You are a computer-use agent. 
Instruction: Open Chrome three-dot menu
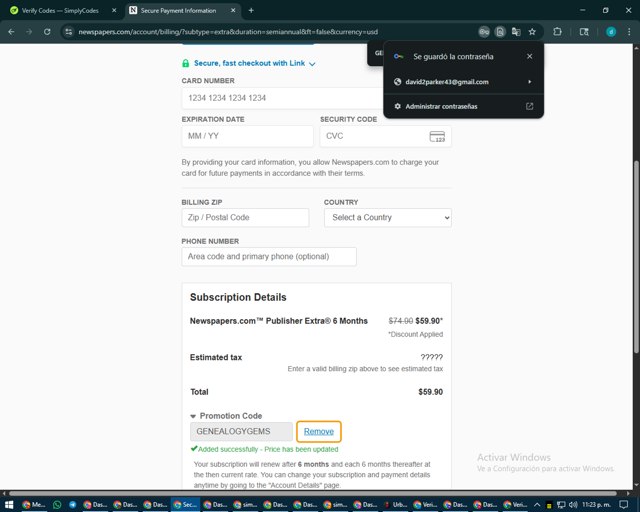click(x=629, y=32)
